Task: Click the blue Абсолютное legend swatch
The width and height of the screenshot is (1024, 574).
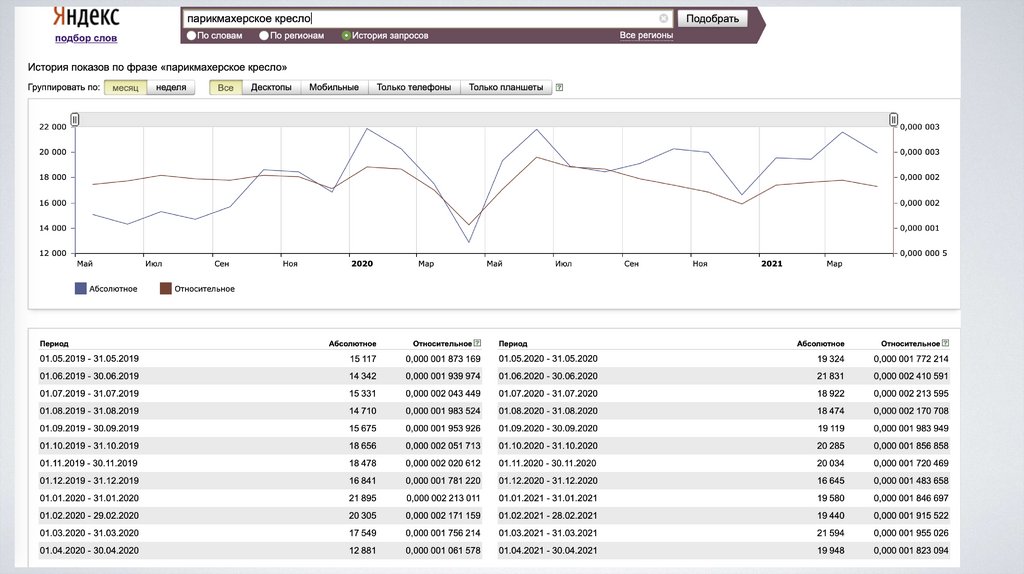Action: (81, 289)
